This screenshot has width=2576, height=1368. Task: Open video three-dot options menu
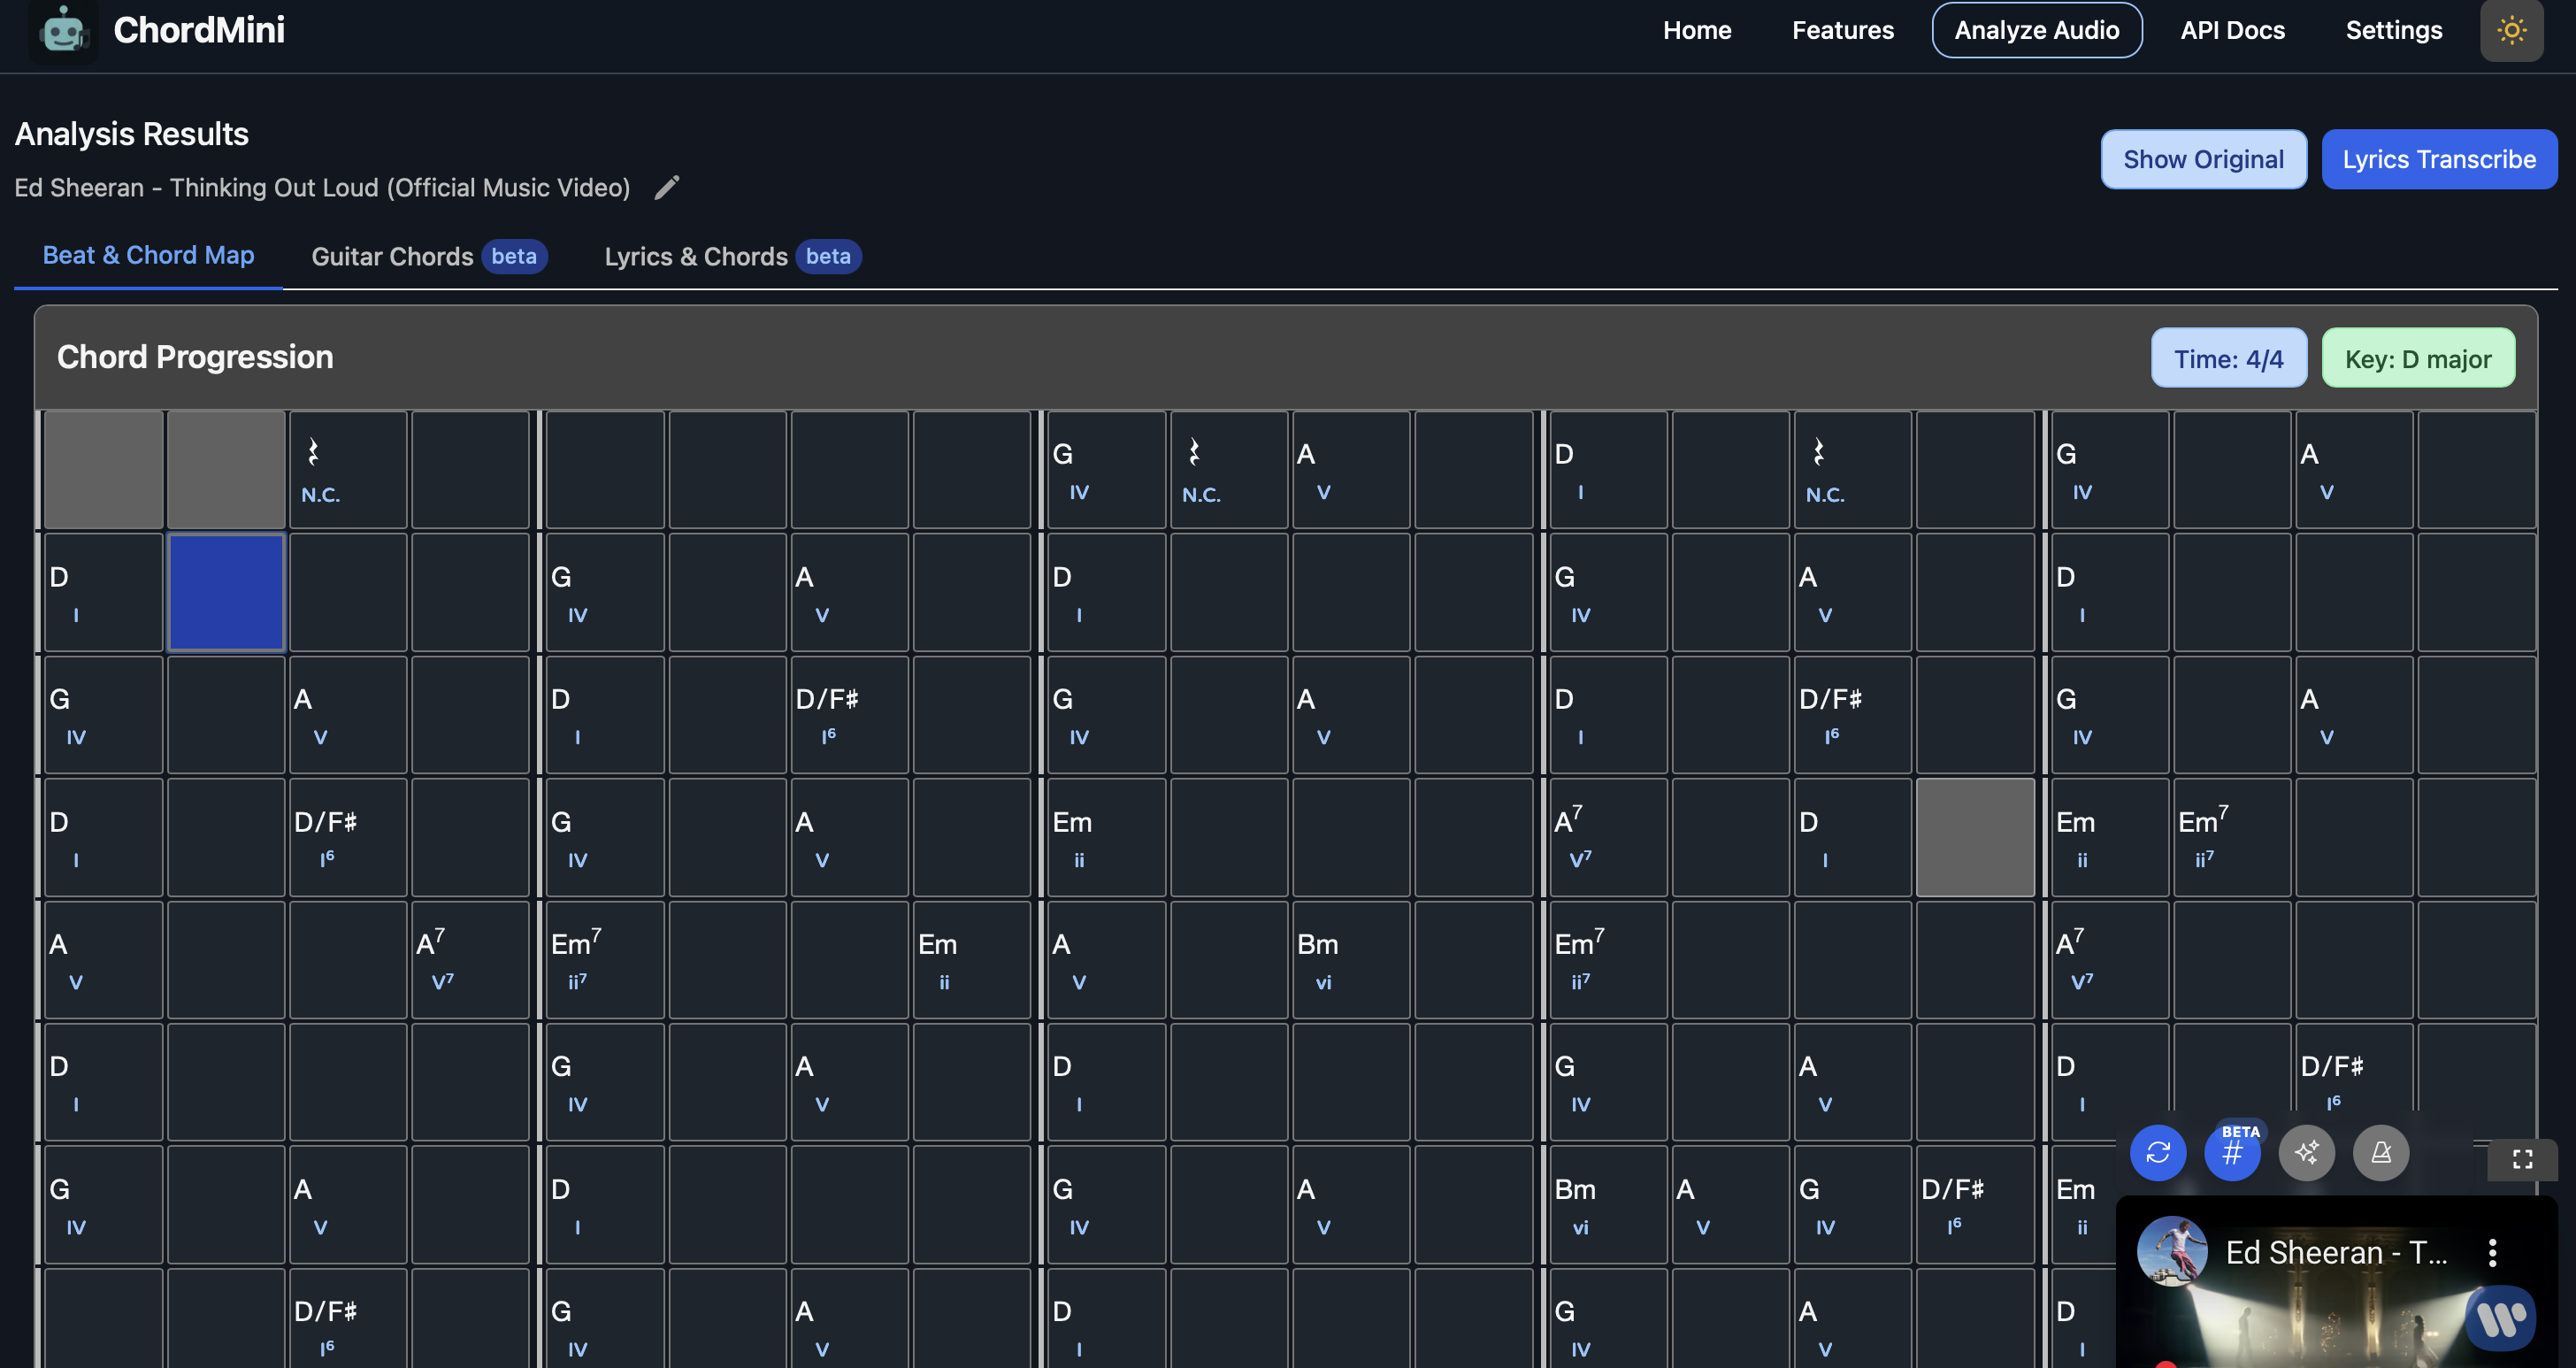coord(2492,1252)
